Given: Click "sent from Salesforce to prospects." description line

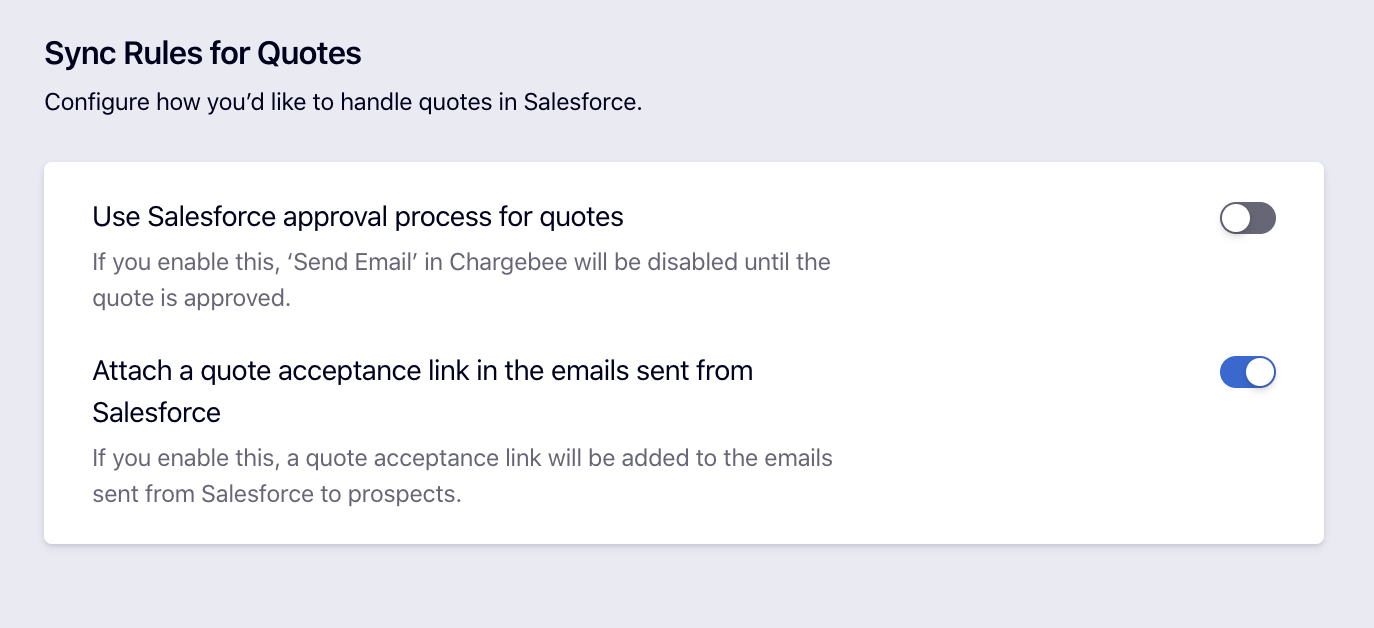Looking at the screenshot, I should (x=277, y=494).
